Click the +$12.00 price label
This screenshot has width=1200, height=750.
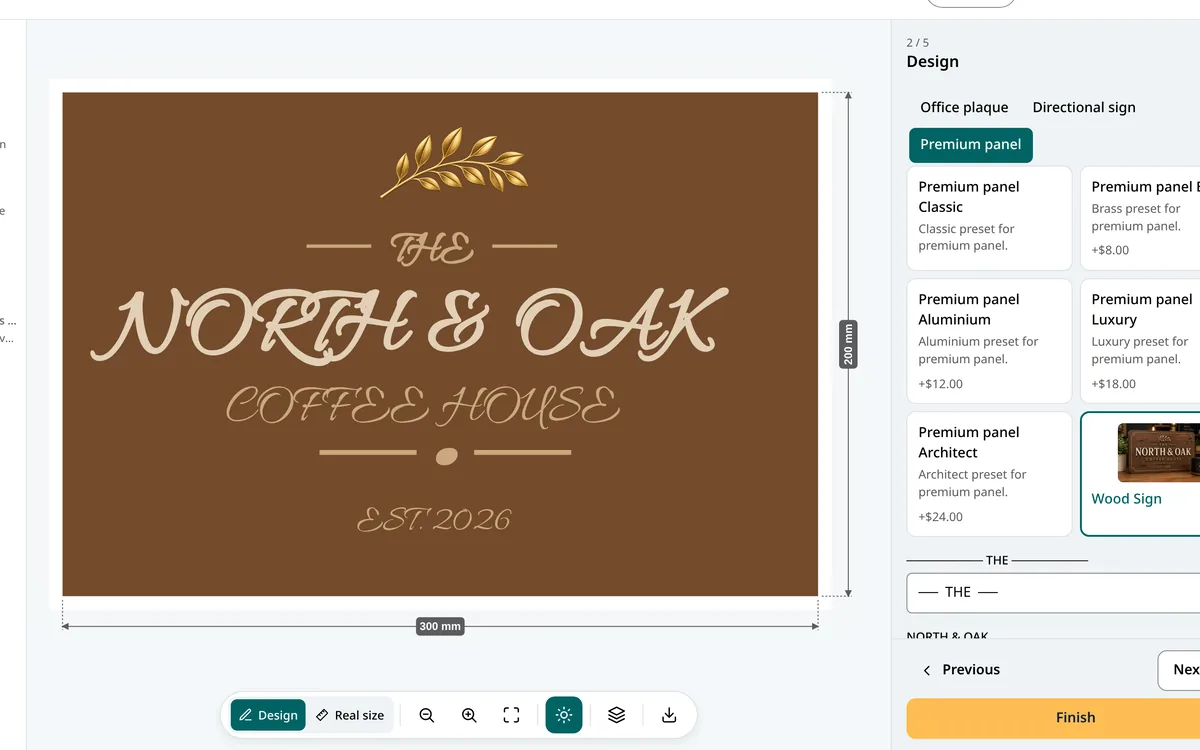941,384
